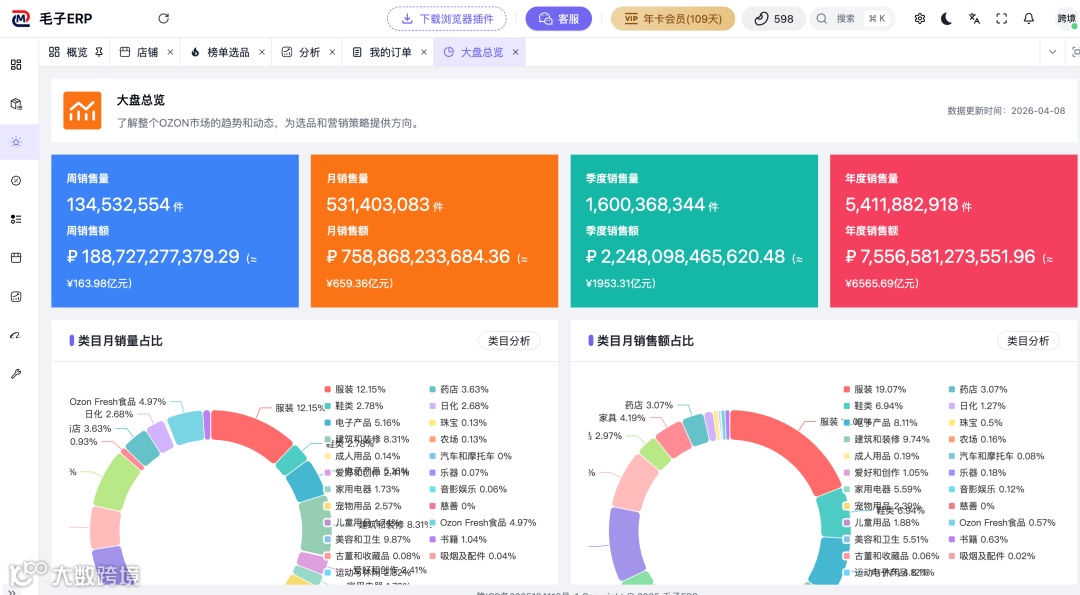Click the 类目月销量占比 heading
1080x595 pixels.
(121, 341)
